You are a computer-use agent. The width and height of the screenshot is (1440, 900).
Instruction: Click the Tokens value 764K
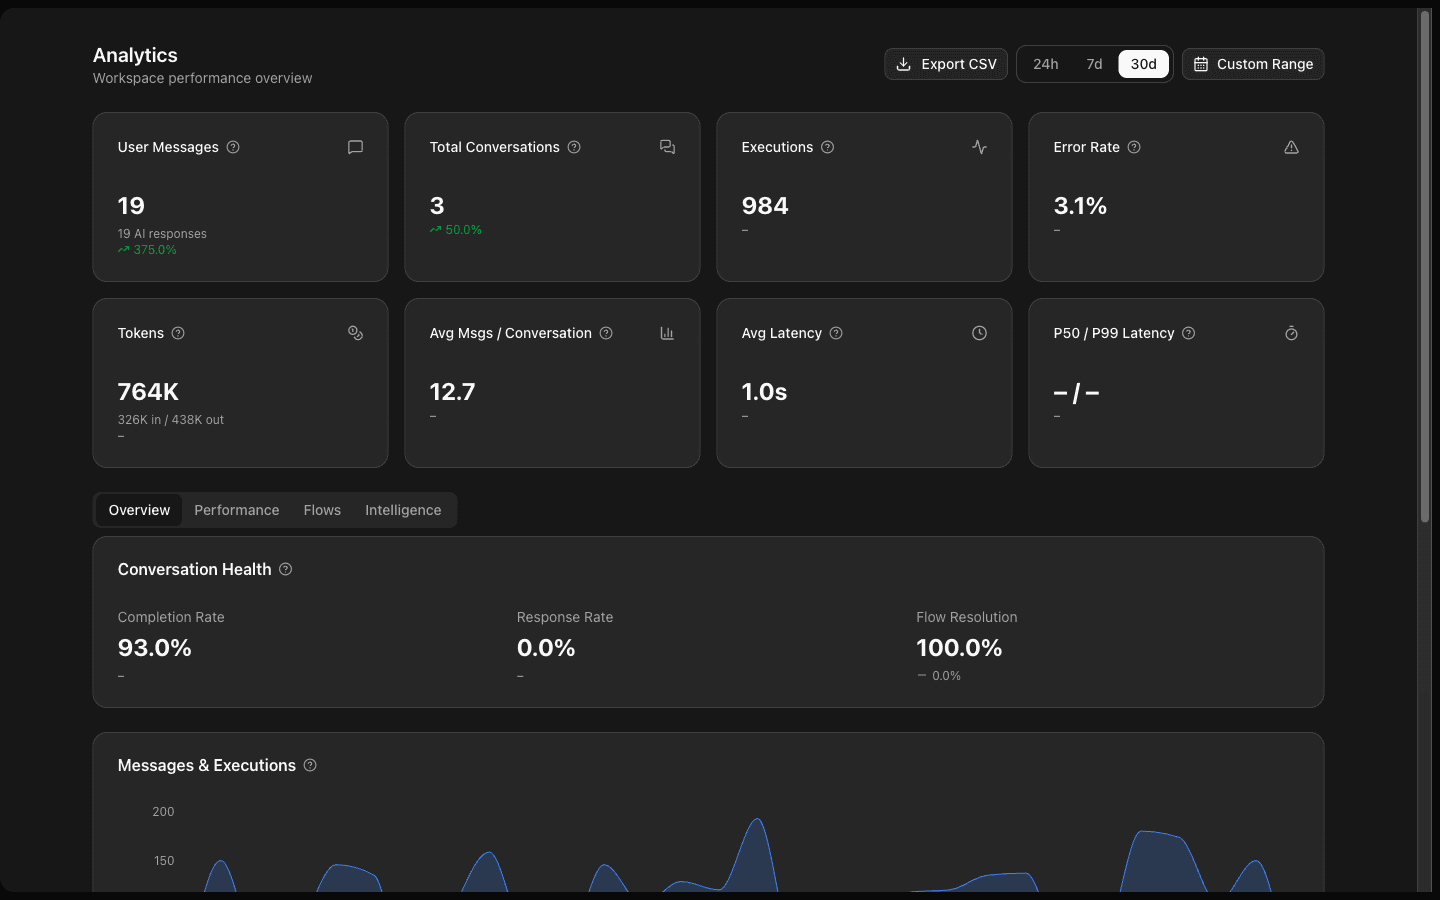pos(148,392)
